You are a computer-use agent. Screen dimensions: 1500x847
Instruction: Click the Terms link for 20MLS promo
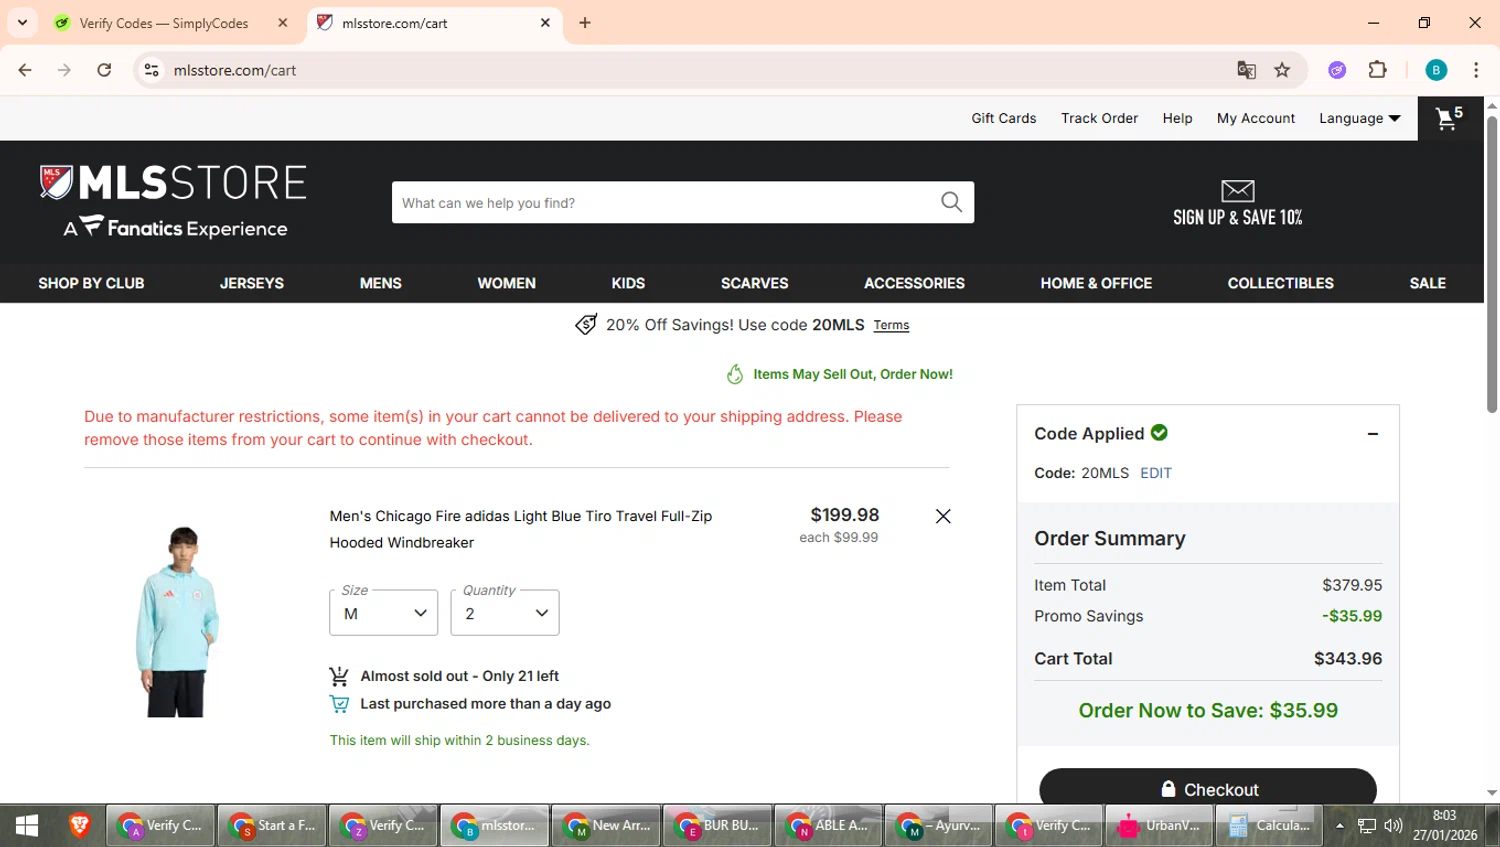pyautogui.click(x=891, y=325)
